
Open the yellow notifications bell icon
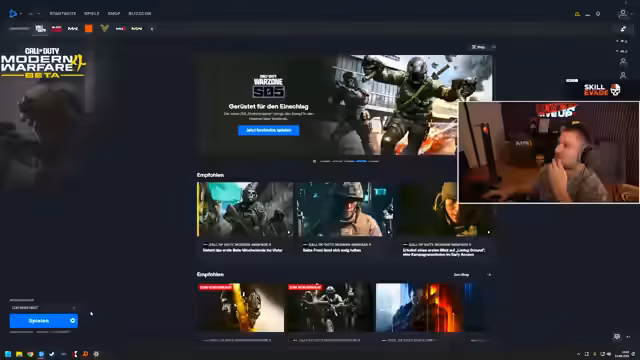[577, 14]
